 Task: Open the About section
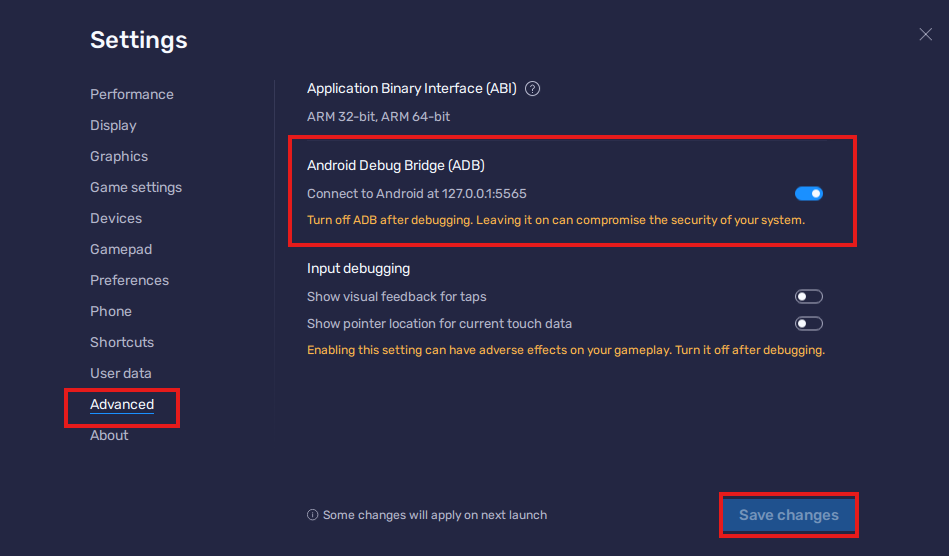[109, 435]
